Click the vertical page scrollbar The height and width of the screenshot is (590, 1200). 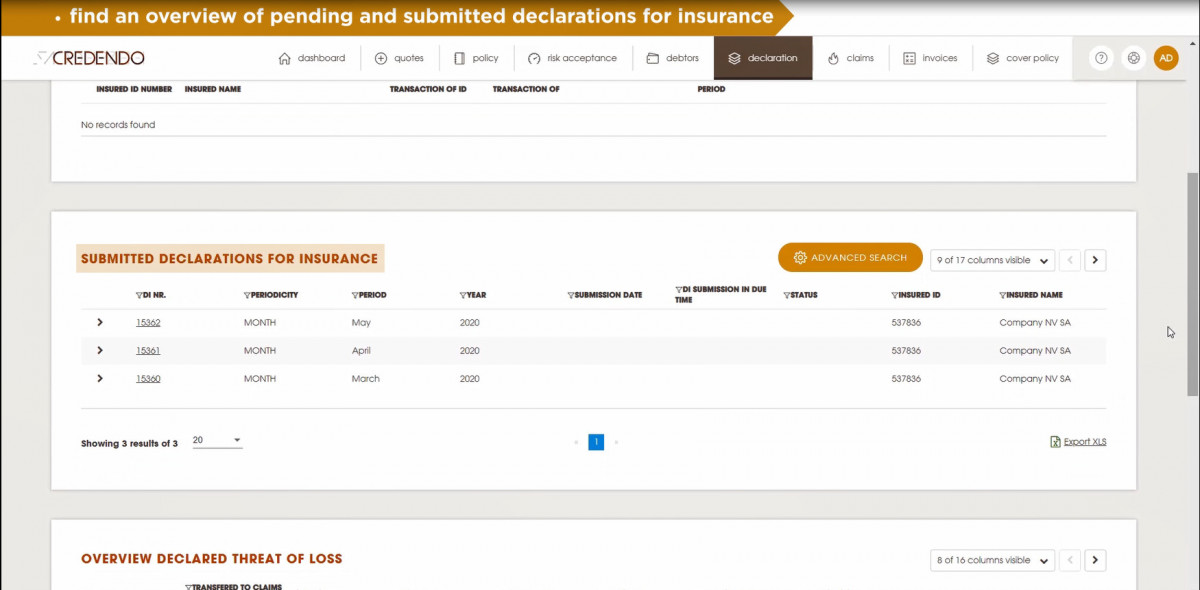tap(1192, 283)
